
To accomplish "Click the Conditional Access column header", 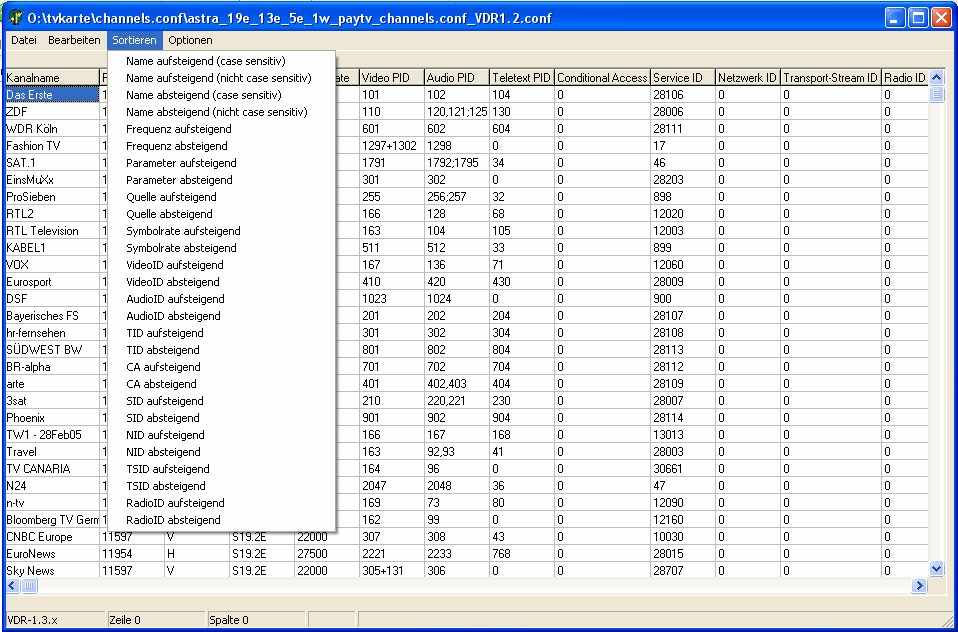I will (602, 78).
